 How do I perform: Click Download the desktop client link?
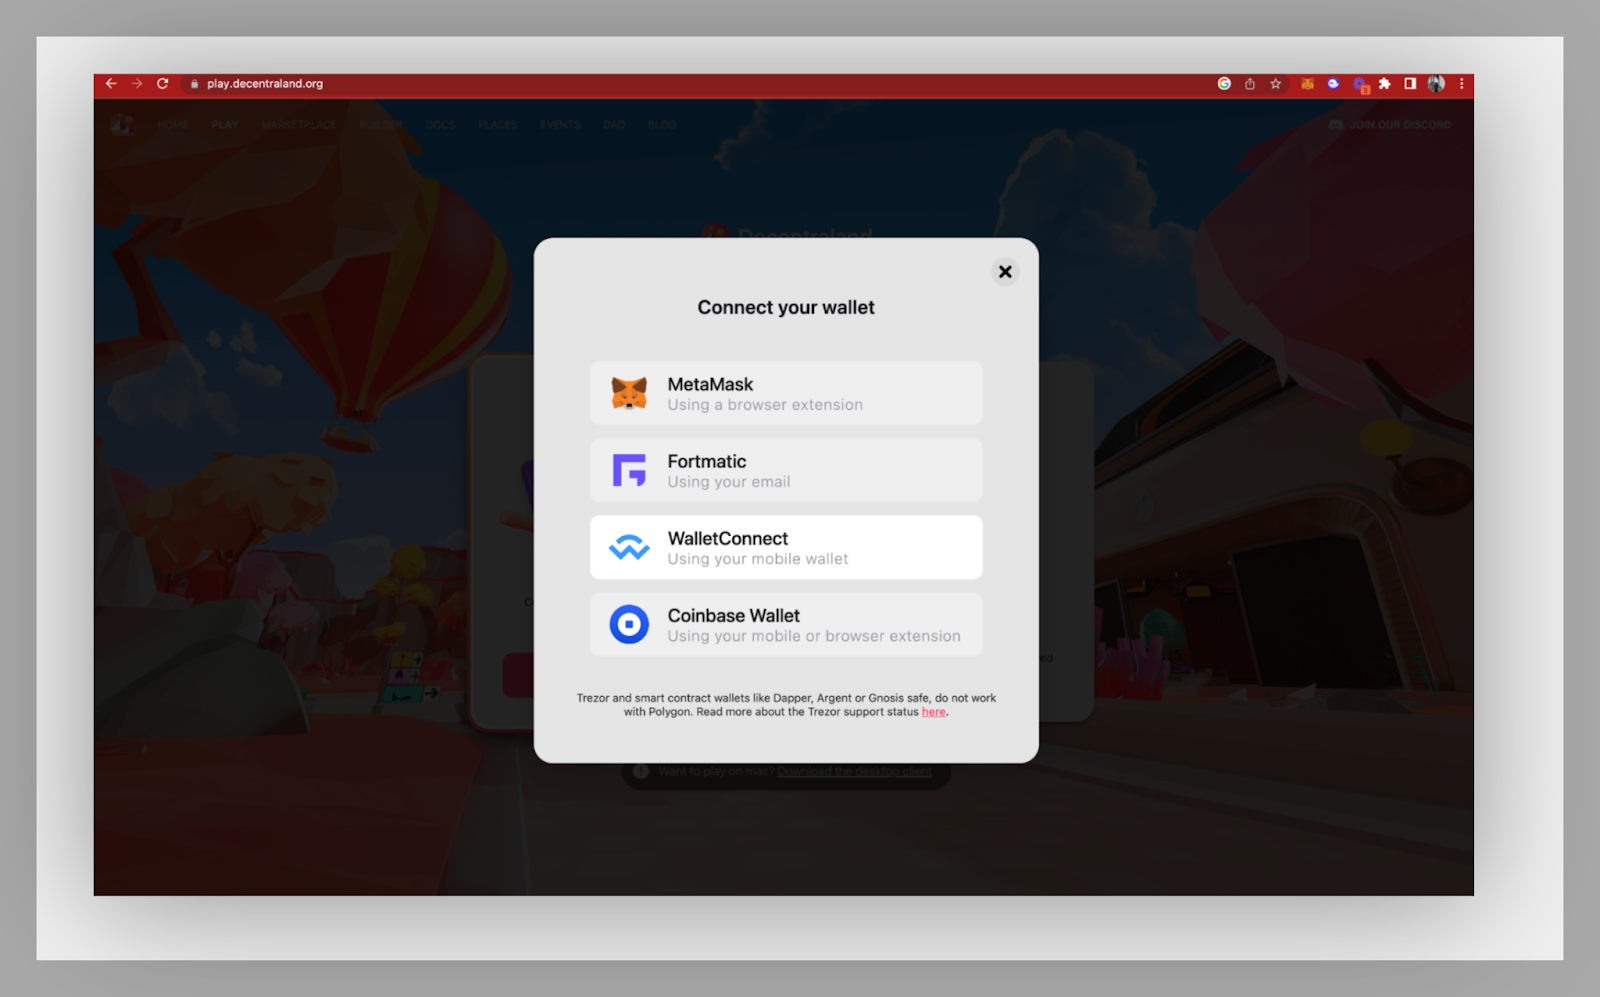tap(854, 771)
